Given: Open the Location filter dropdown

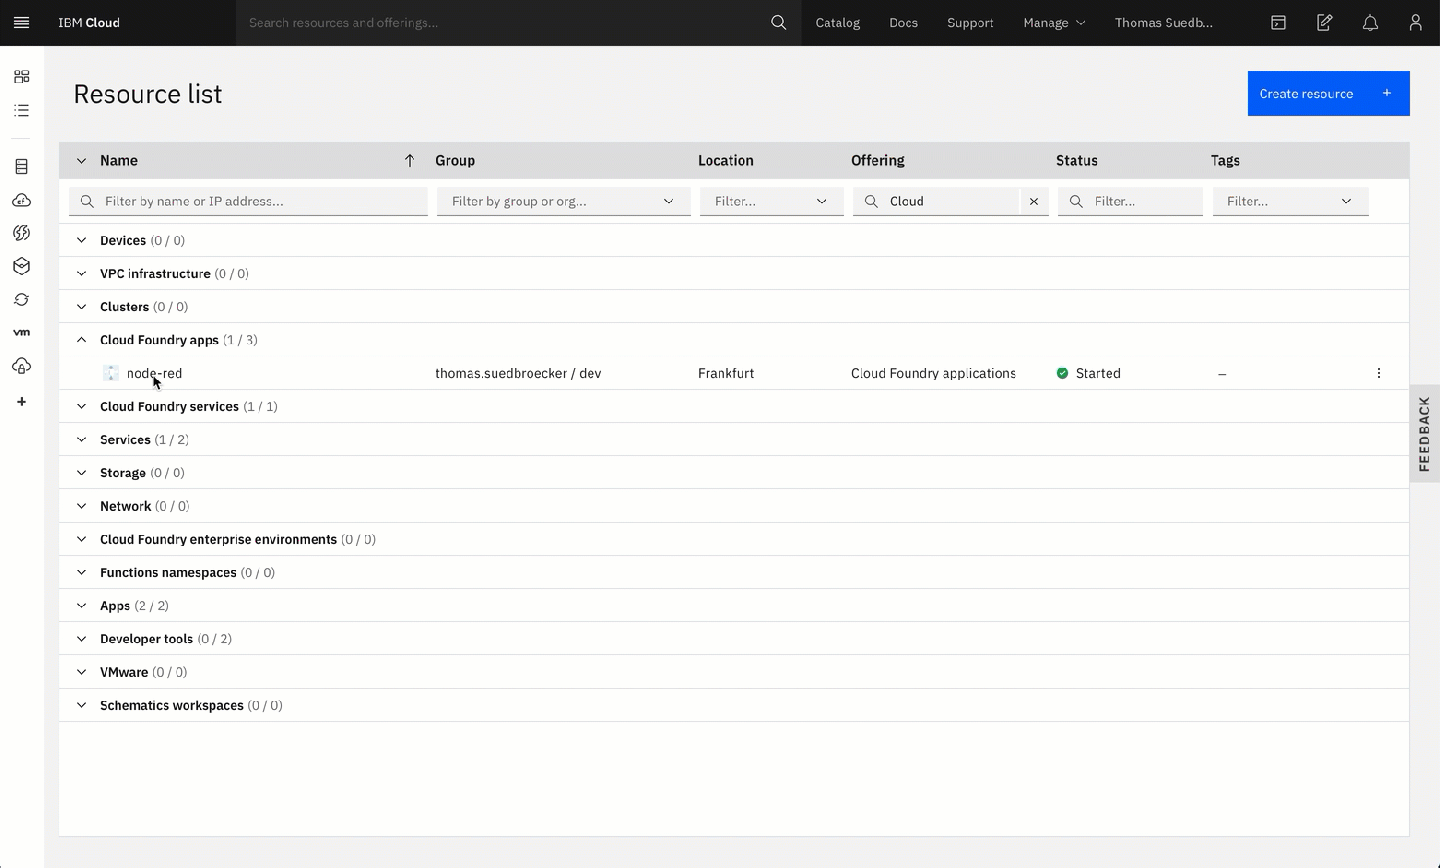Looking at the screenshot, I should pyautogui.click(x=771, y=201).
